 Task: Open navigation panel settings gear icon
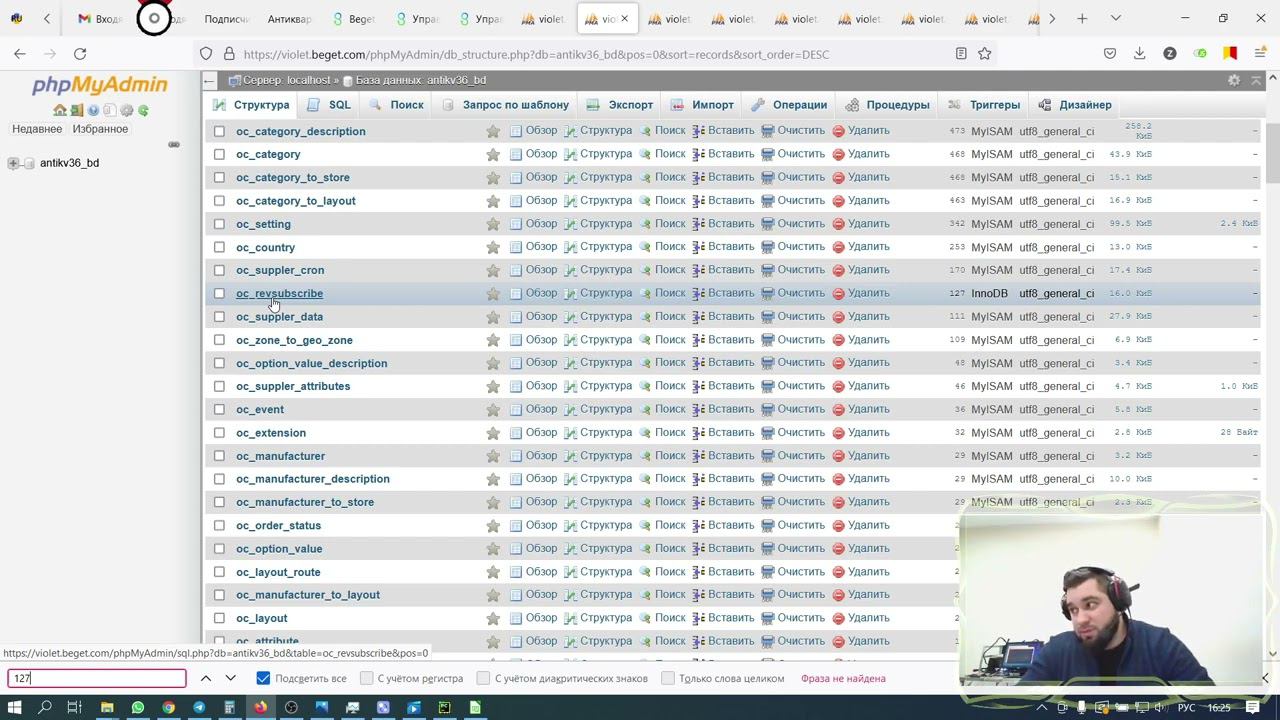tap(127, 110)
